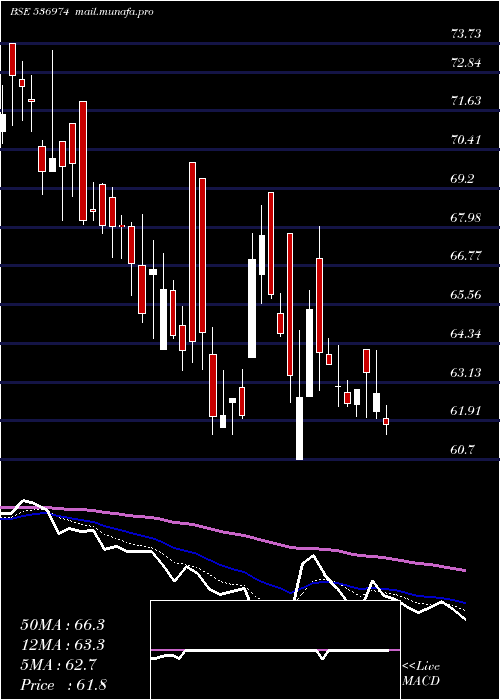The image size is (500, 700).
Task: Click the BSE 536974 chart title
Action: (x=39, y=12)
